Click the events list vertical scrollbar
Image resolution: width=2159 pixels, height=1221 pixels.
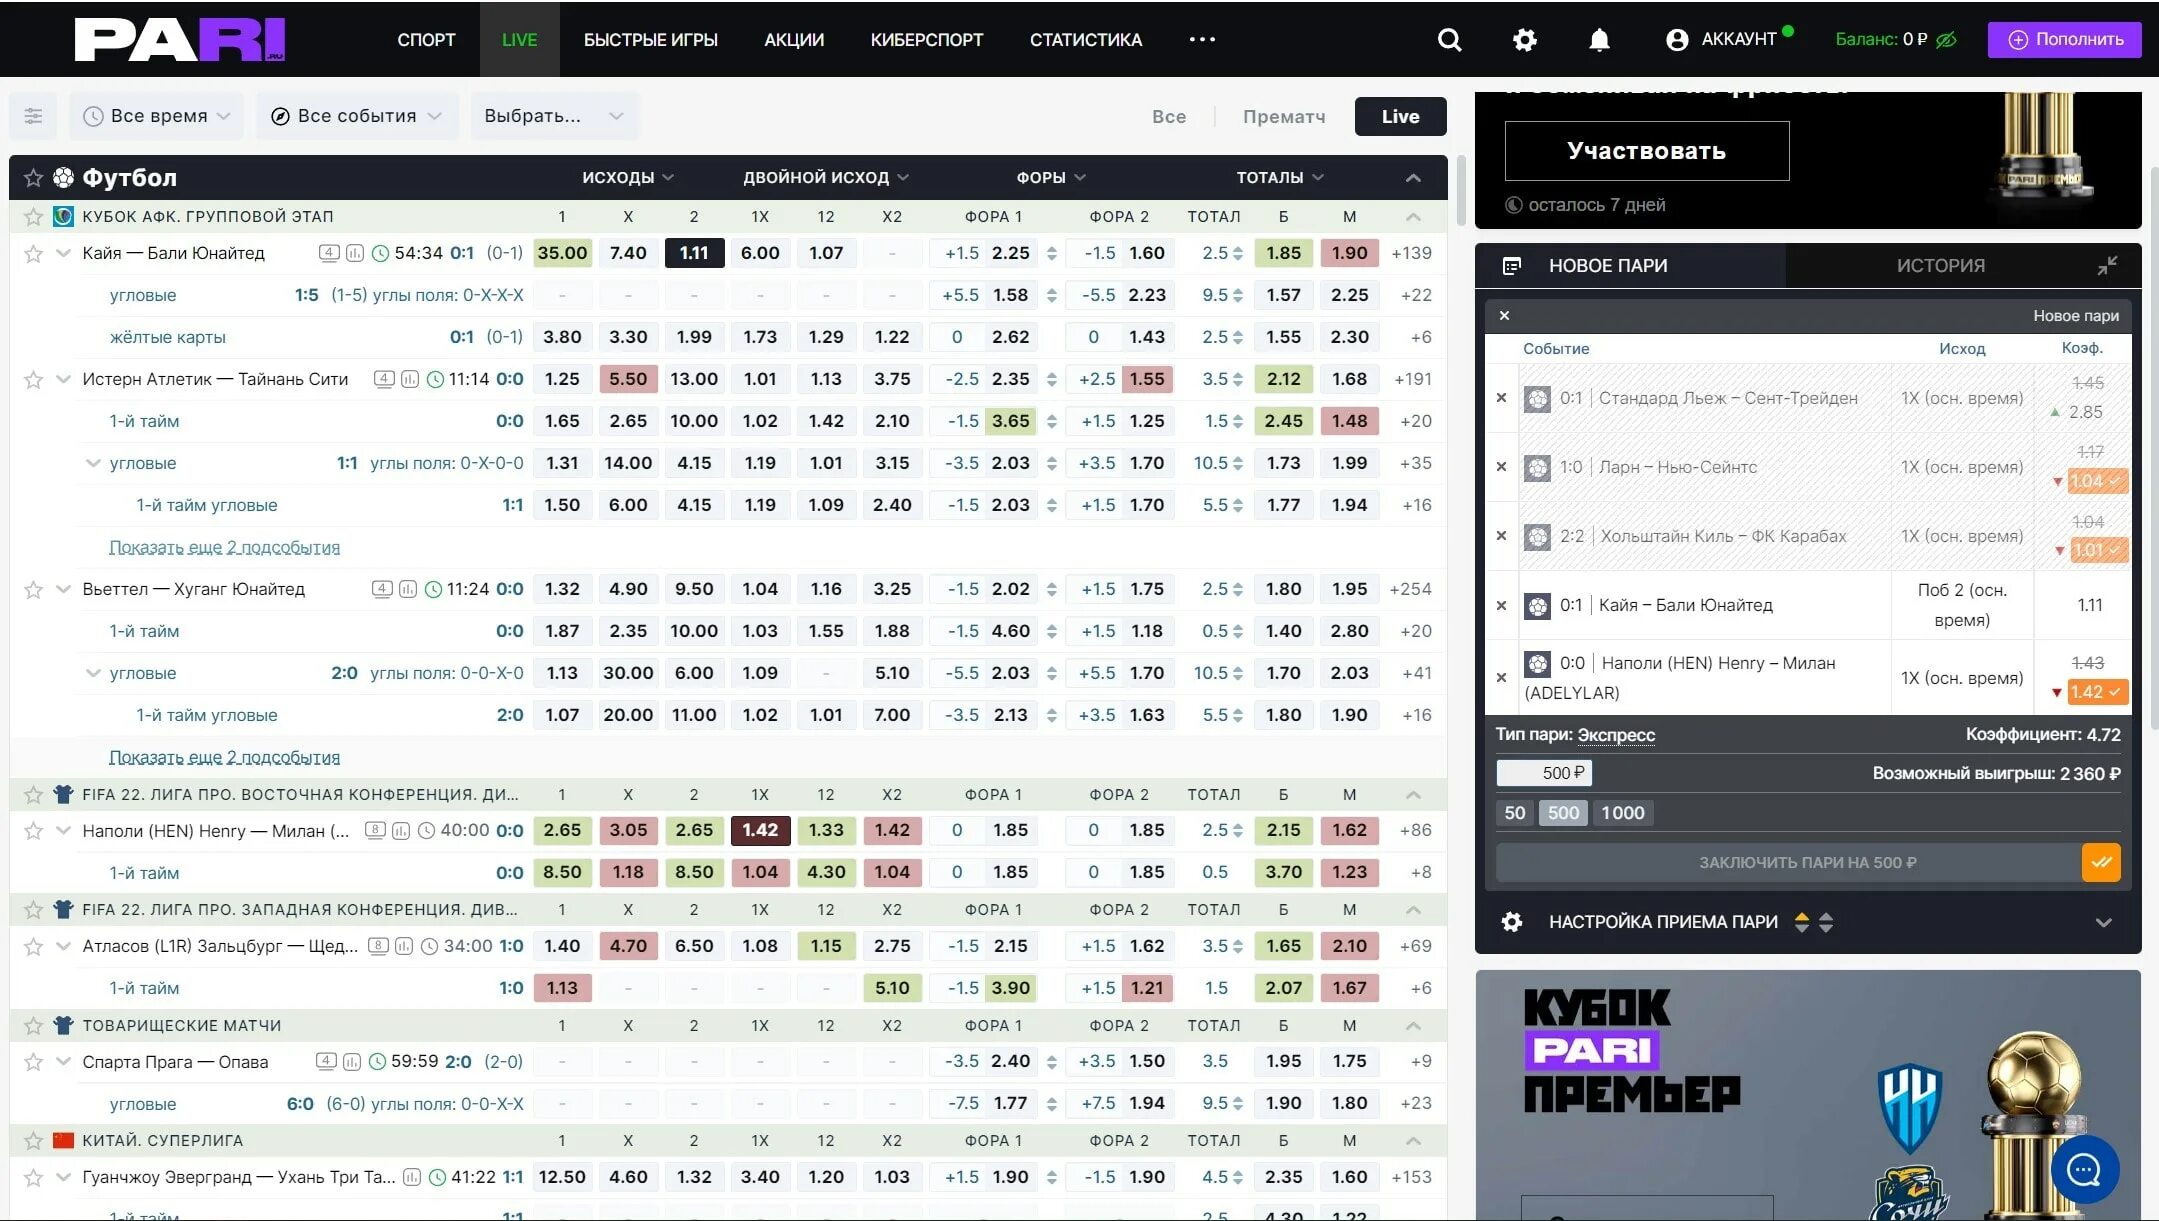point(1460,190)
